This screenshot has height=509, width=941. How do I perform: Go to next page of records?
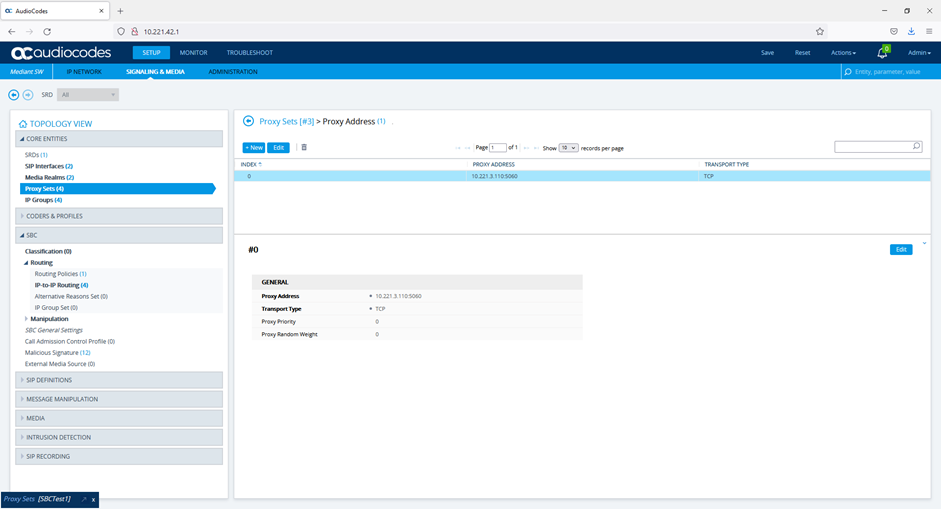(x=526, y=148)
